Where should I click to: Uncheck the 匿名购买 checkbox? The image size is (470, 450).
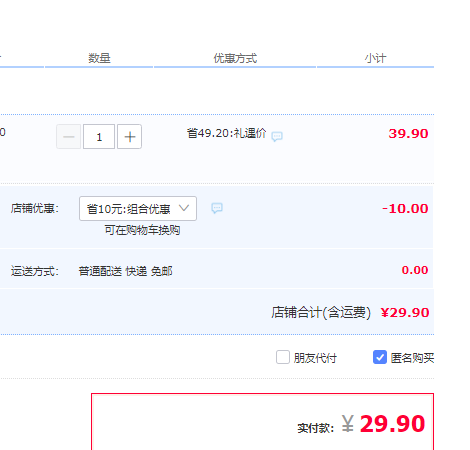pyautogui.click(x=380, y=357)
